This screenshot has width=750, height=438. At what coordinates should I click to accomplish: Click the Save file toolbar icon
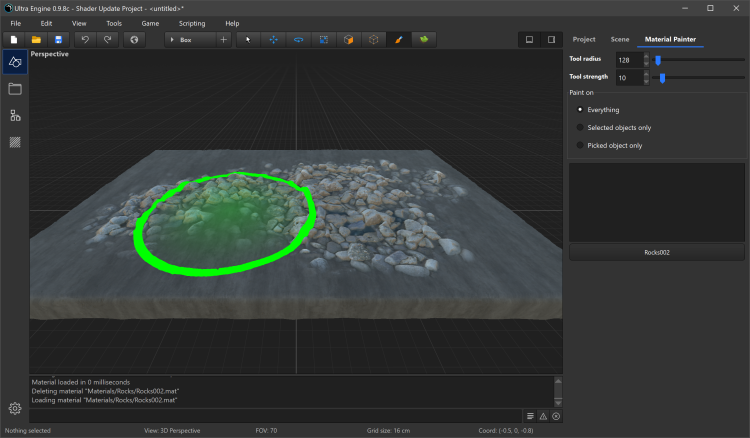click(59, 40)
